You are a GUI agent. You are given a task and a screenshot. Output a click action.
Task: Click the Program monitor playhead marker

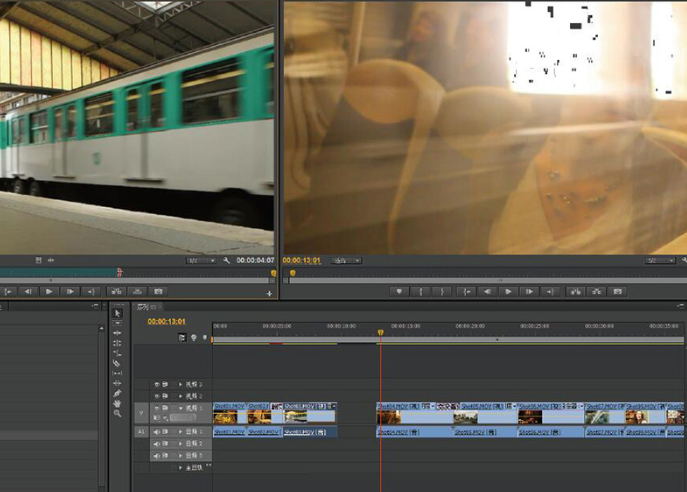click(292, 273)
